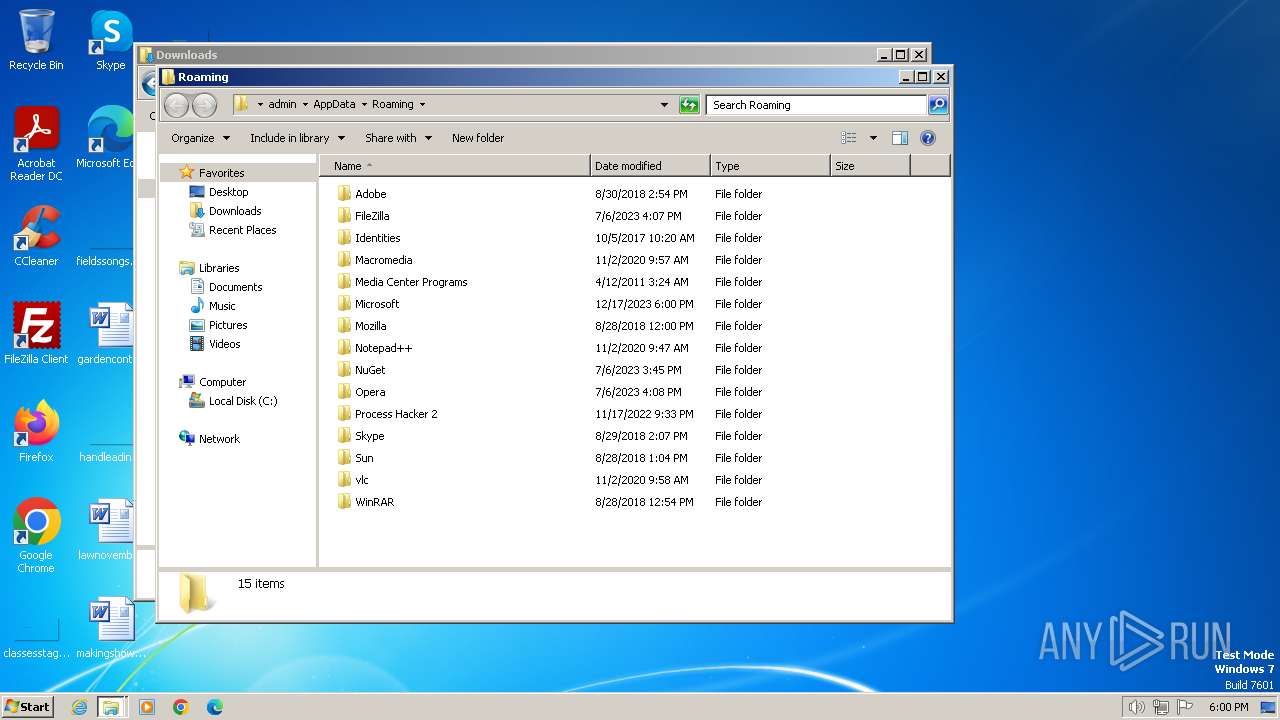Click Windows Explorer taskbar button

pos(111,707)
